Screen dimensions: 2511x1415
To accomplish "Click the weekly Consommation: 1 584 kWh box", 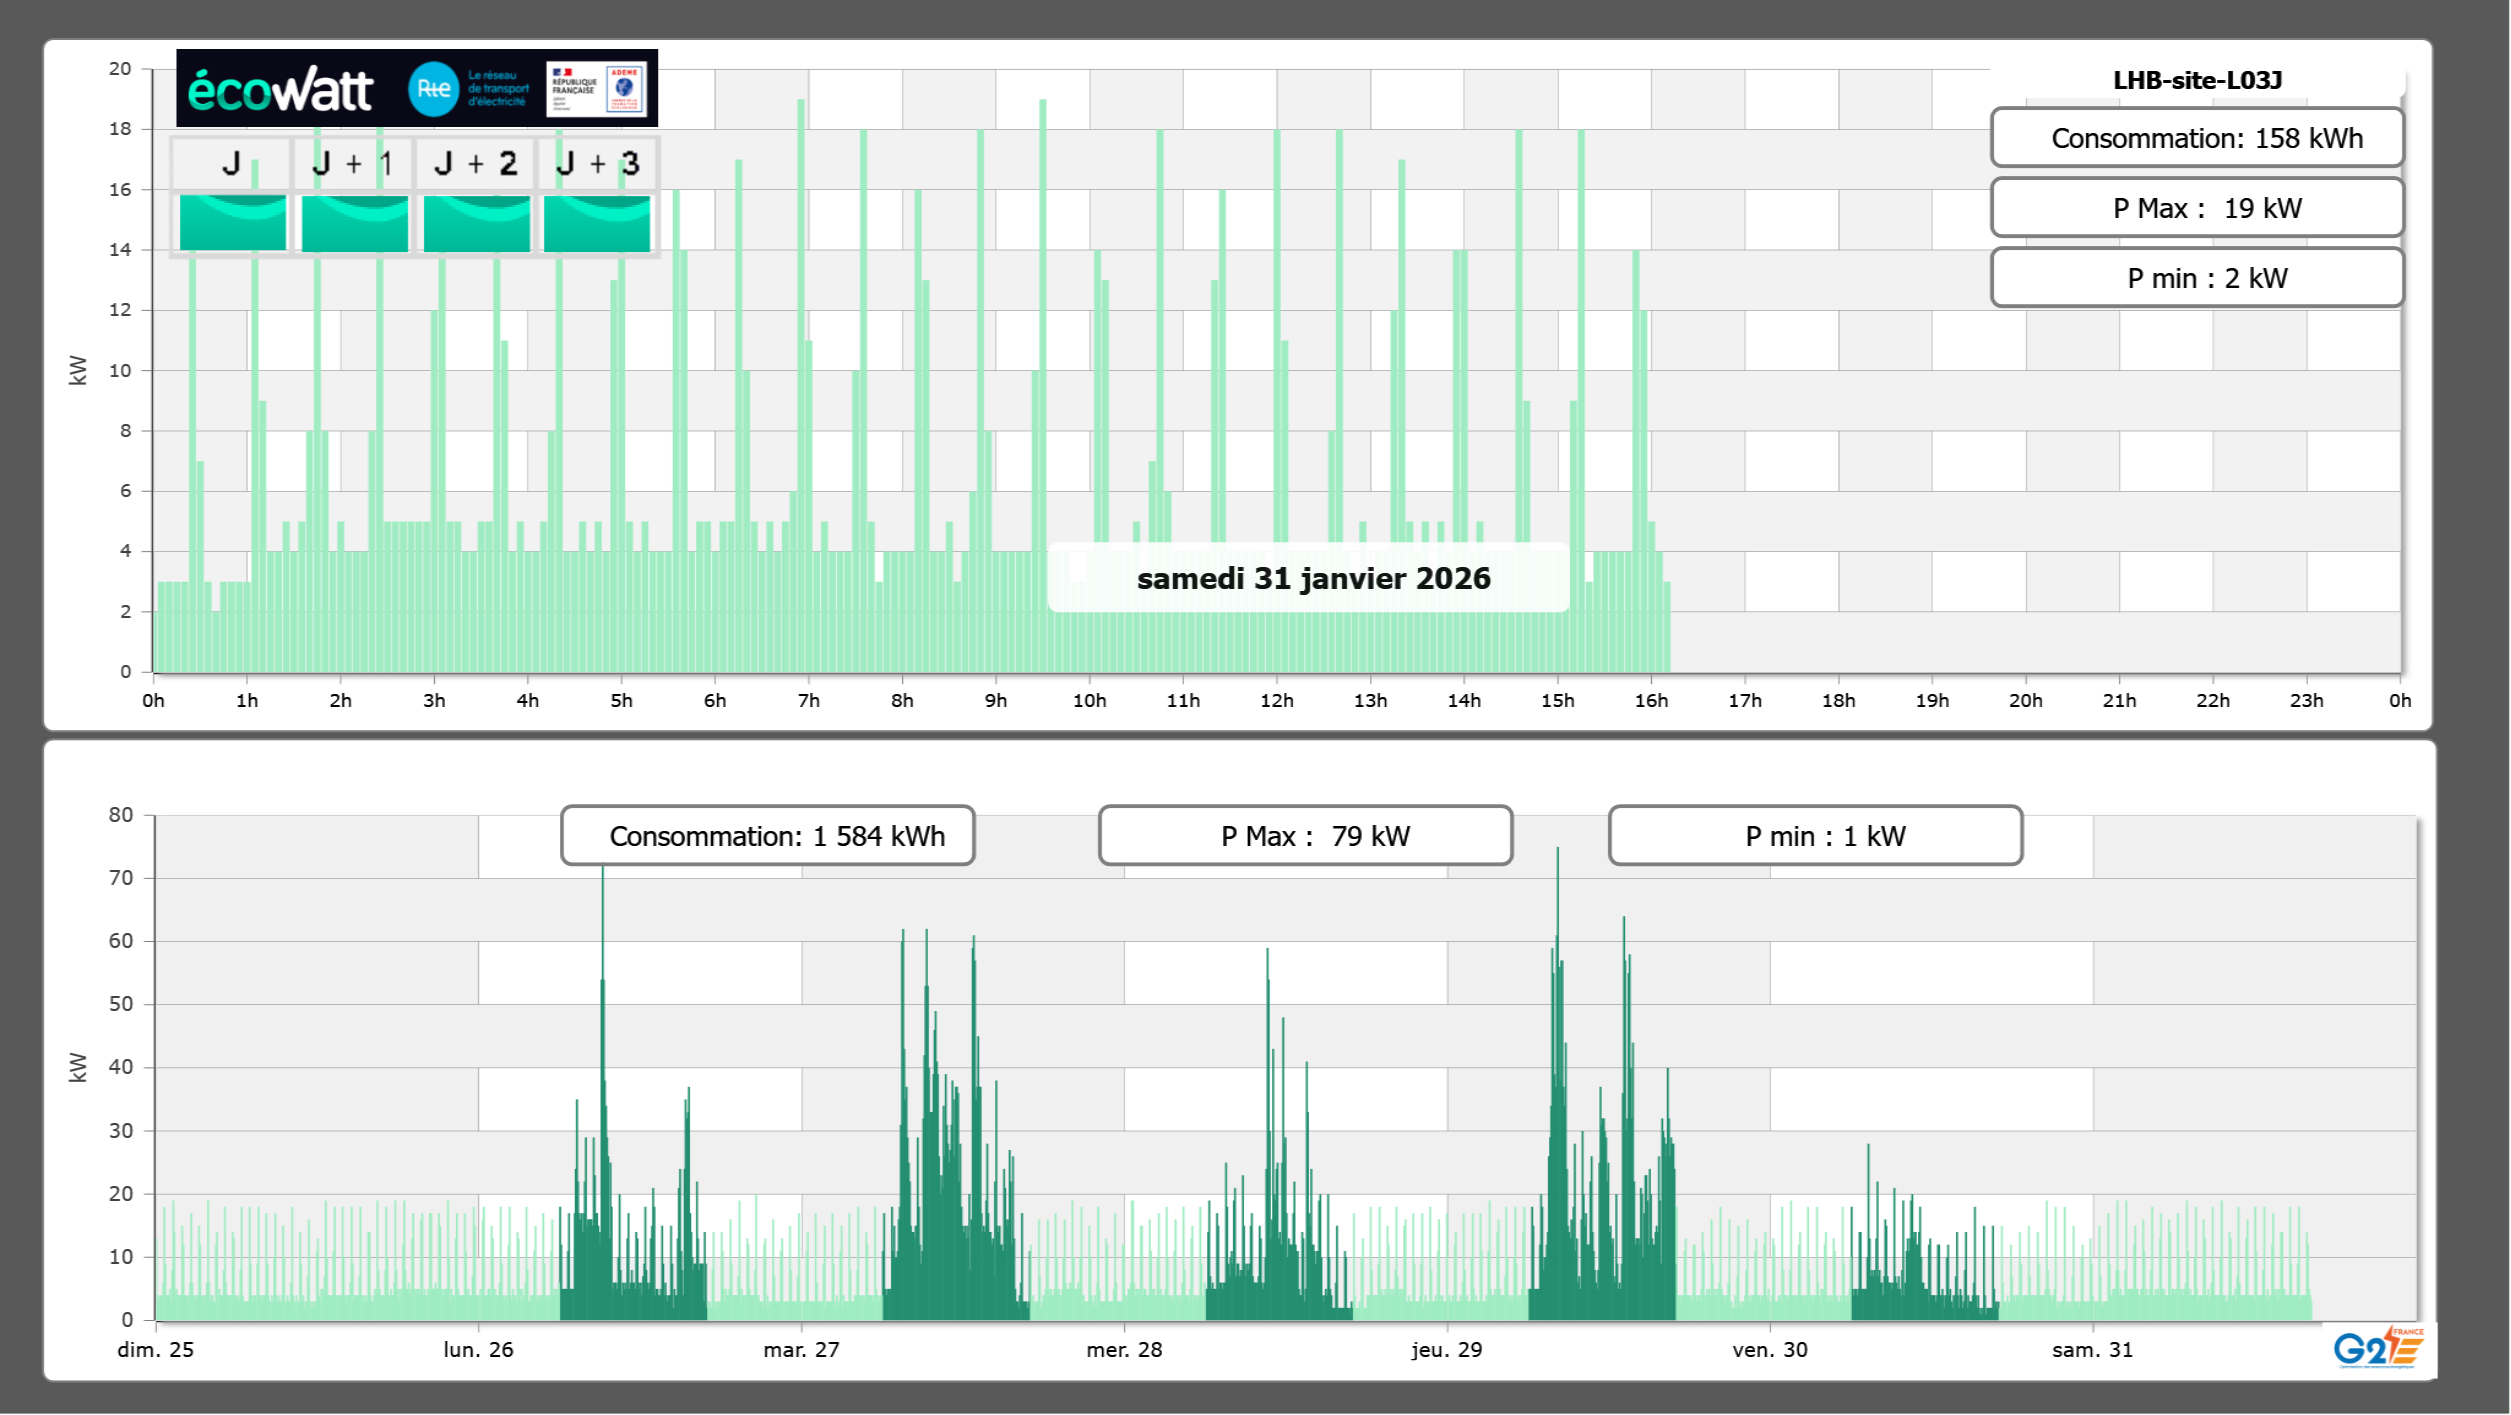I will point(767,836).
